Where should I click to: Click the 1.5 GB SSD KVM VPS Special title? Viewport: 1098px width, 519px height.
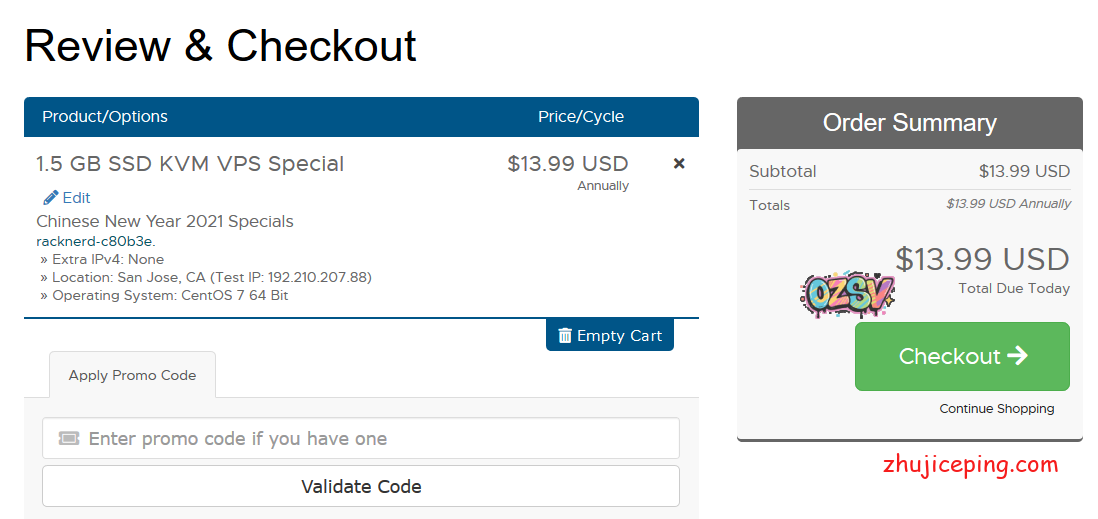(190, 164)
